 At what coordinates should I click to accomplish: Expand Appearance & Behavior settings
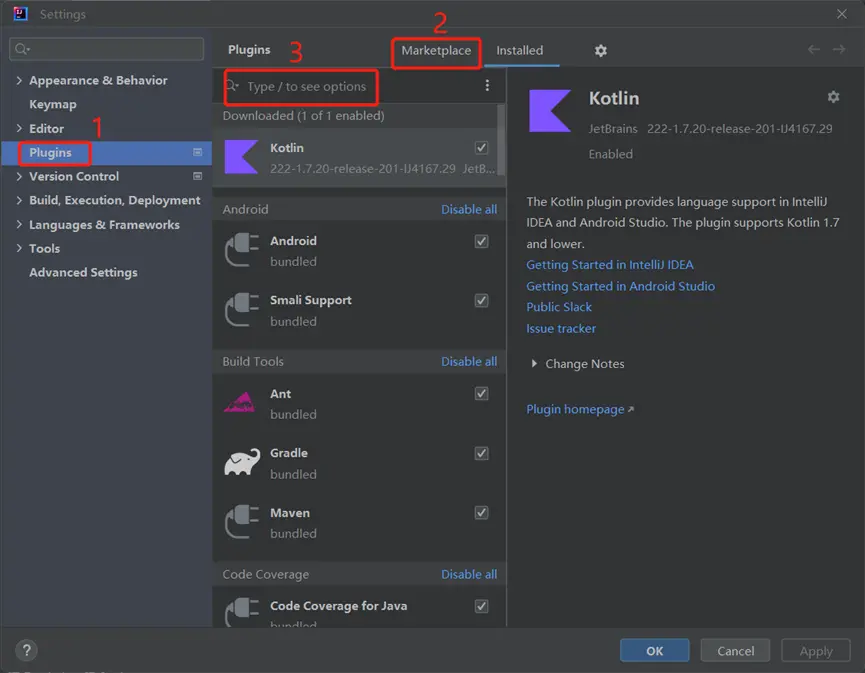pos(19,81)
